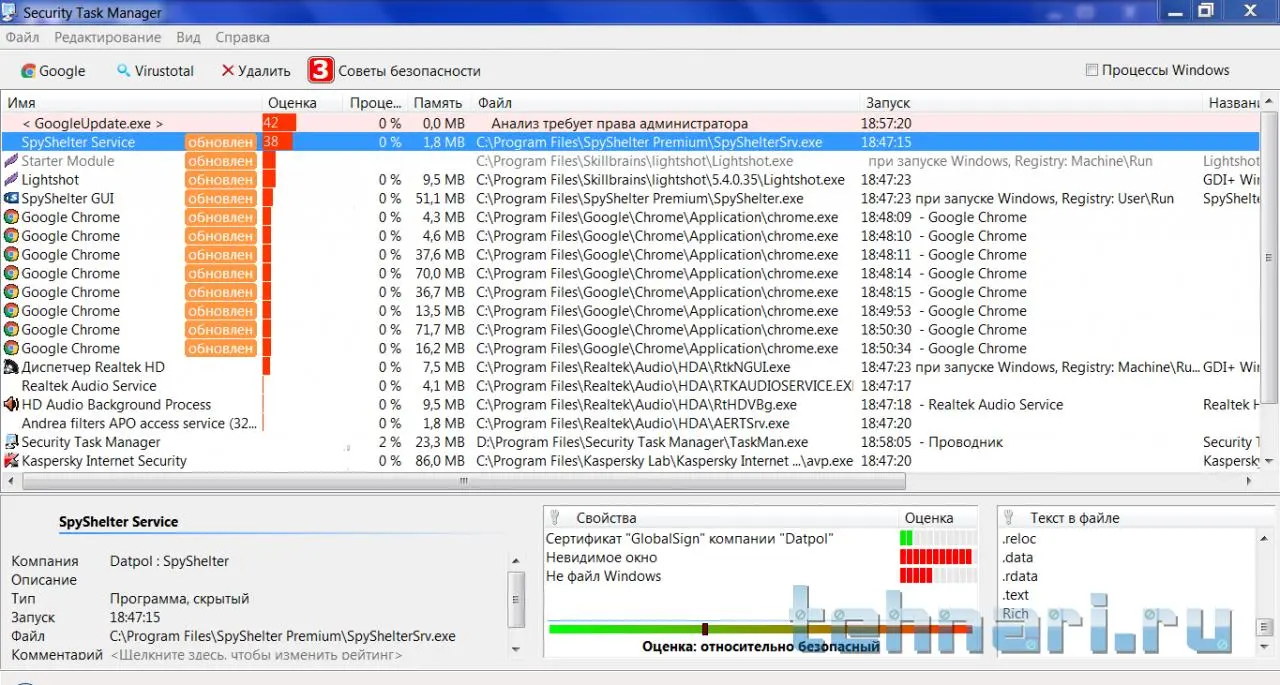The height and width of the screenshot is (685, 1280).
Task: Open the Редактирование menu
Action: click(107, 37)
